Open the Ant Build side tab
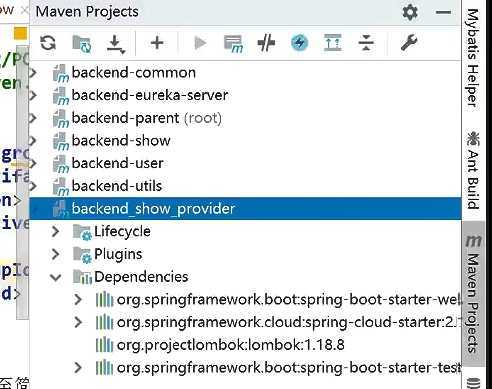492x389 pixels. point(473,170)
